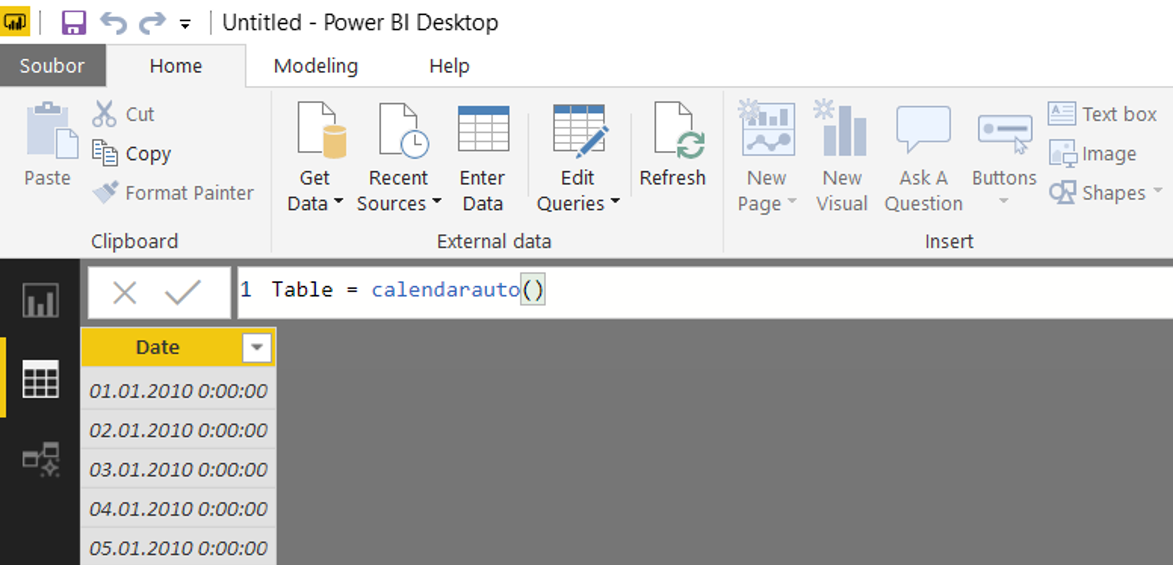Image resolution: width=1173 pixels, height=565 pixels.
Task: Select the cell 01.01.2010 0:00:00
Action: click(x=178, y=391)
